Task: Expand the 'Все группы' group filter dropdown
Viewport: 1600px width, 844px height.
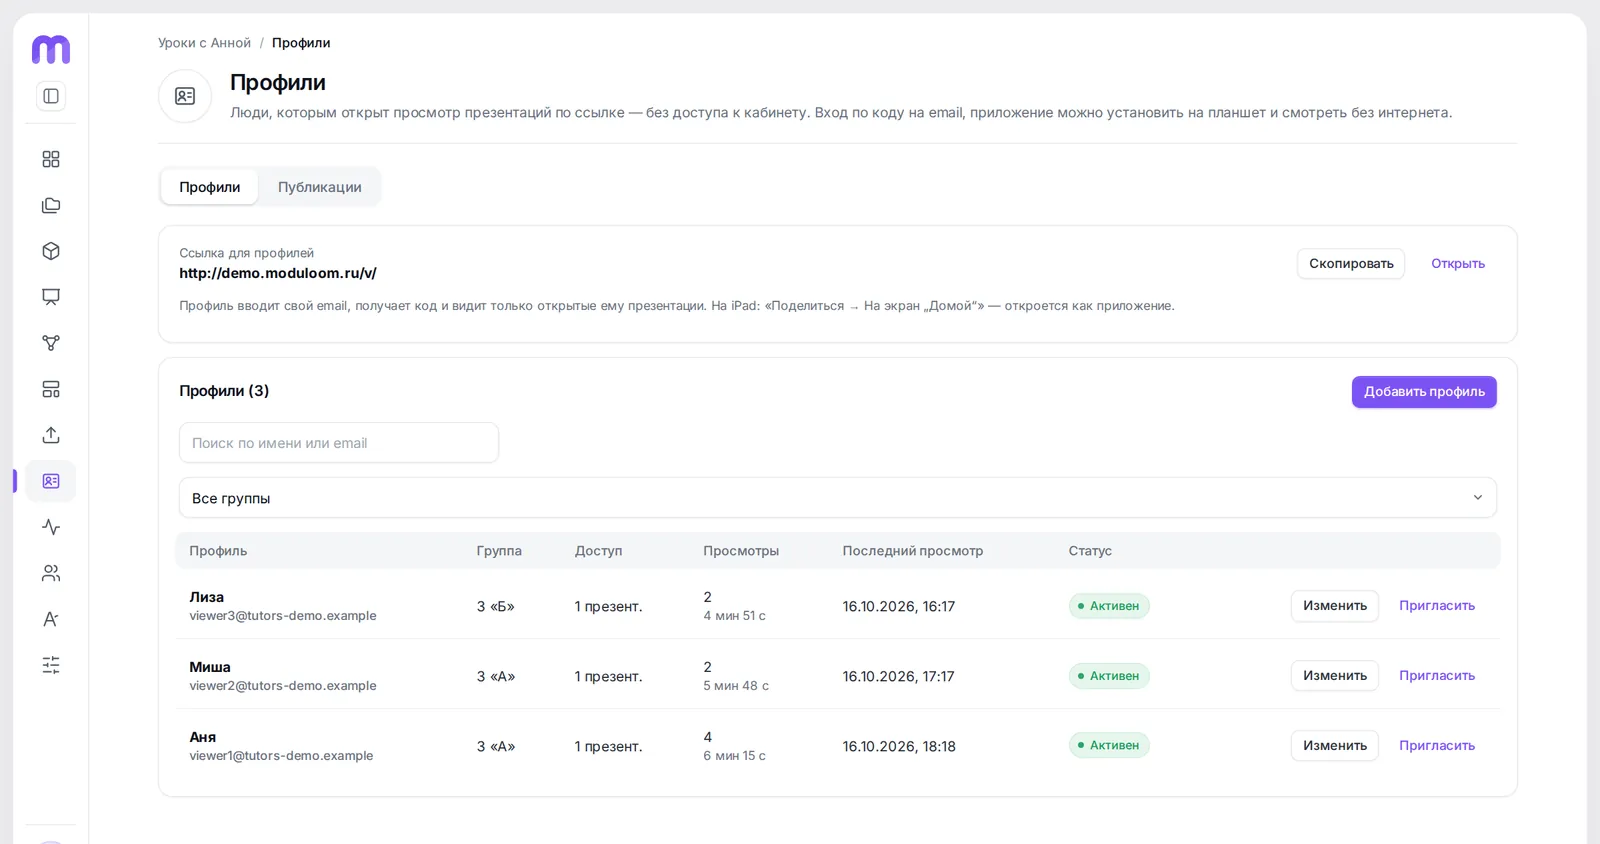Action: (x=838, y=498)
